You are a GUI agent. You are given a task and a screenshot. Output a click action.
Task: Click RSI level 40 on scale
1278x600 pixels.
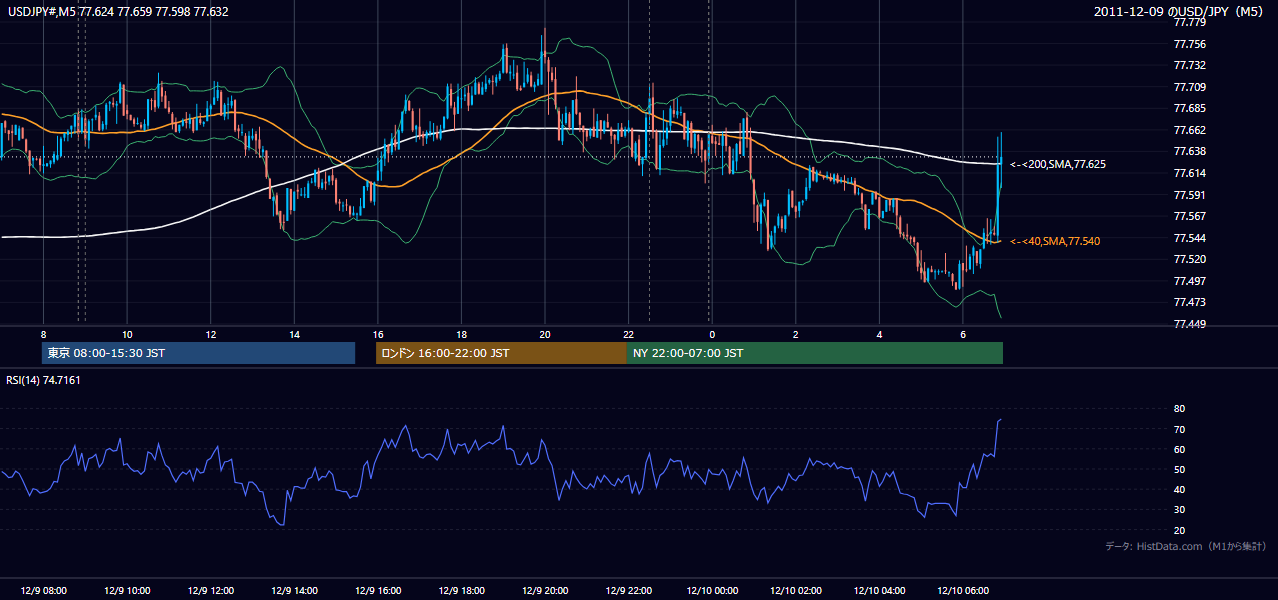click(1179, 490)
